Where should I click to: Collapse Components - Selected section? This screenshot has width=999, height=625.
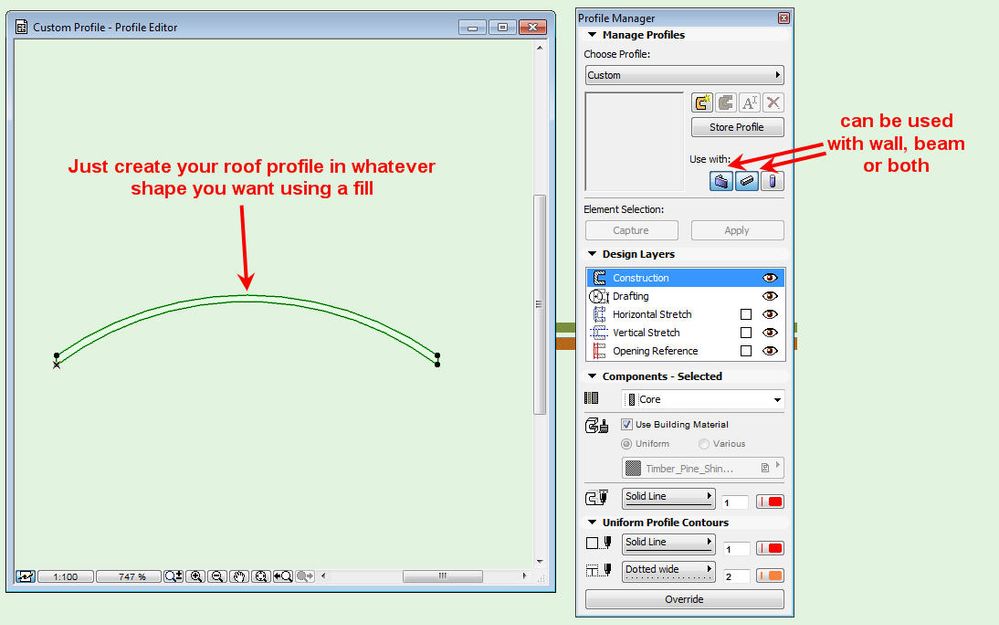coord(592,376)
